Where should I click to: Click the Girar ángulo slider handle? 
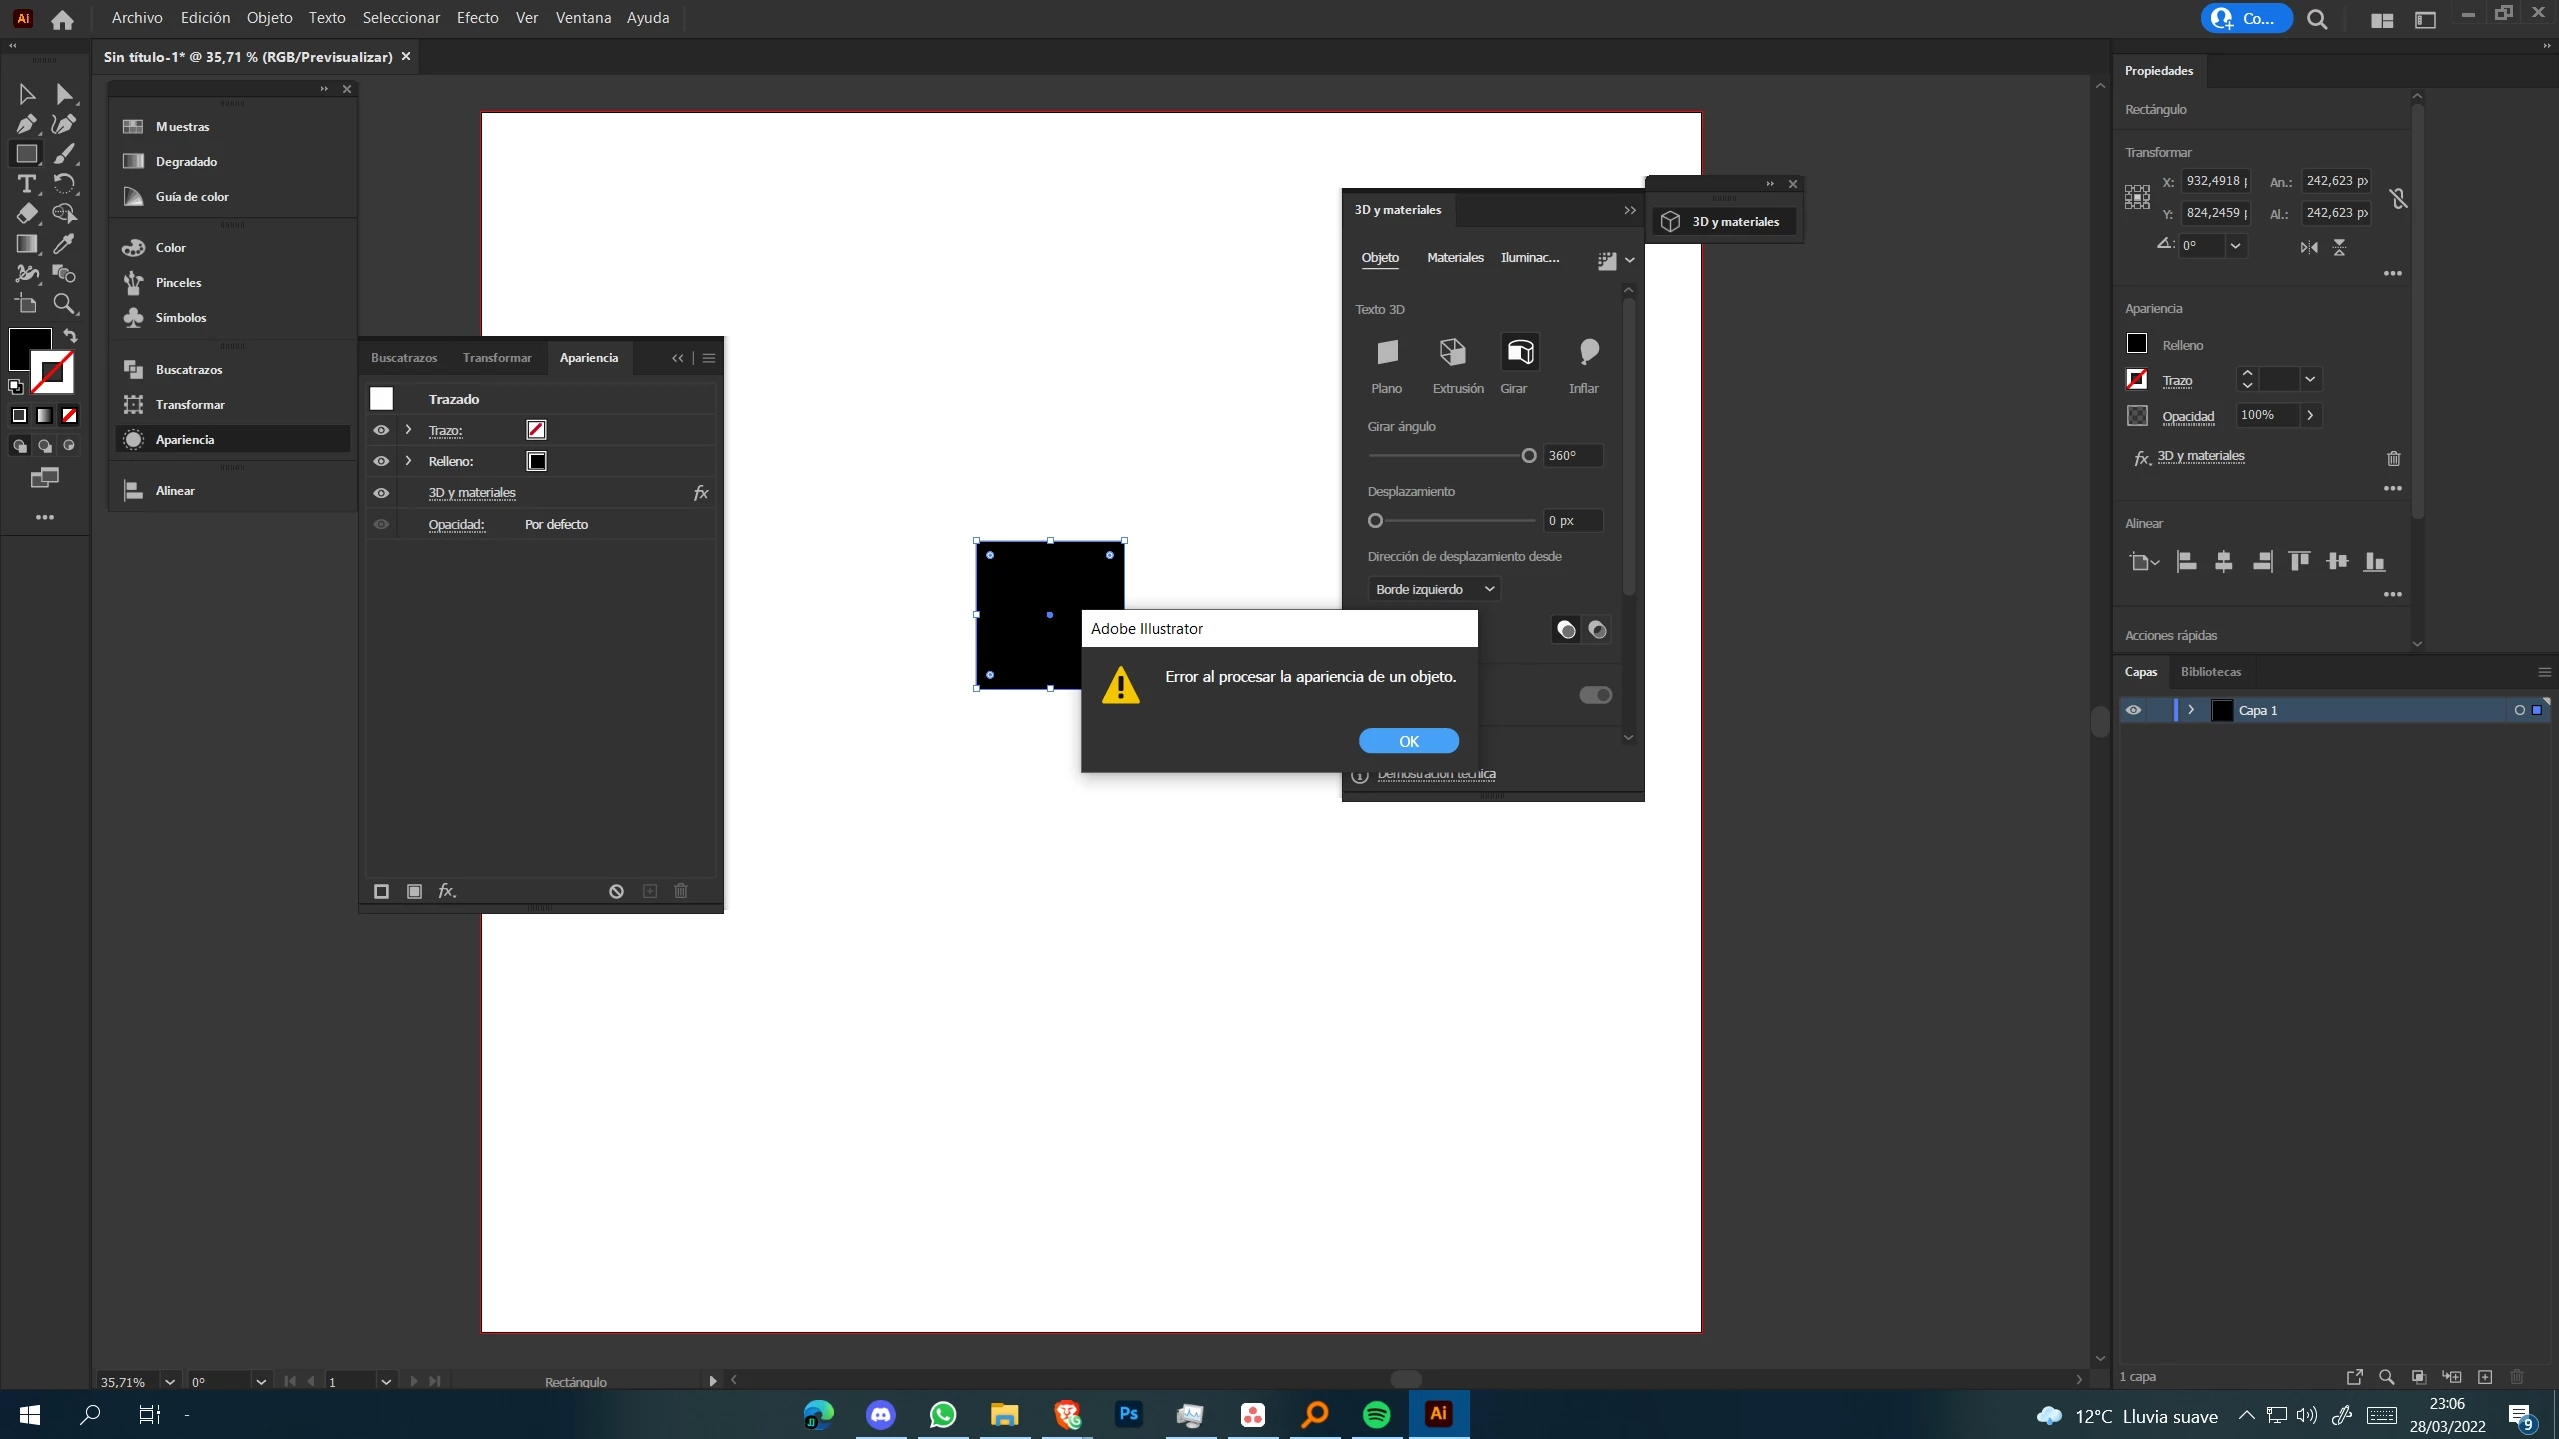coord(1528,456)
